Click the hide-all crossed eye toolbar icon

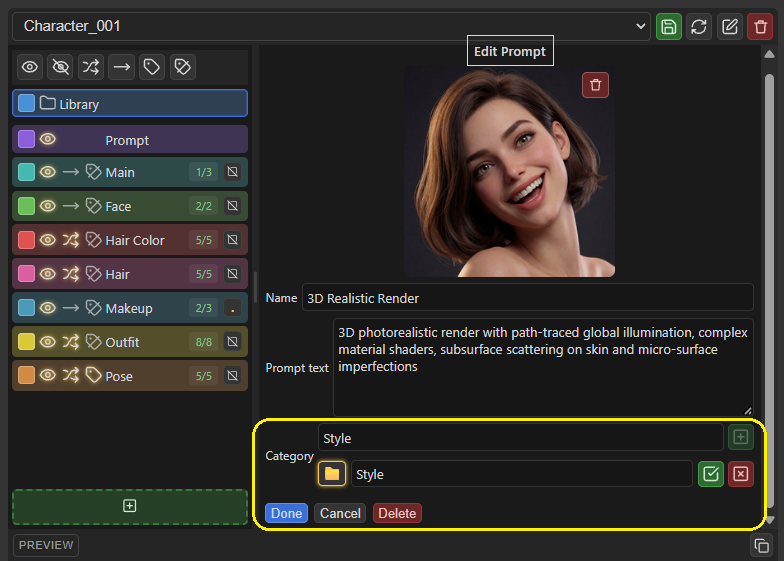pyautogui.click(x=60, y=67)
